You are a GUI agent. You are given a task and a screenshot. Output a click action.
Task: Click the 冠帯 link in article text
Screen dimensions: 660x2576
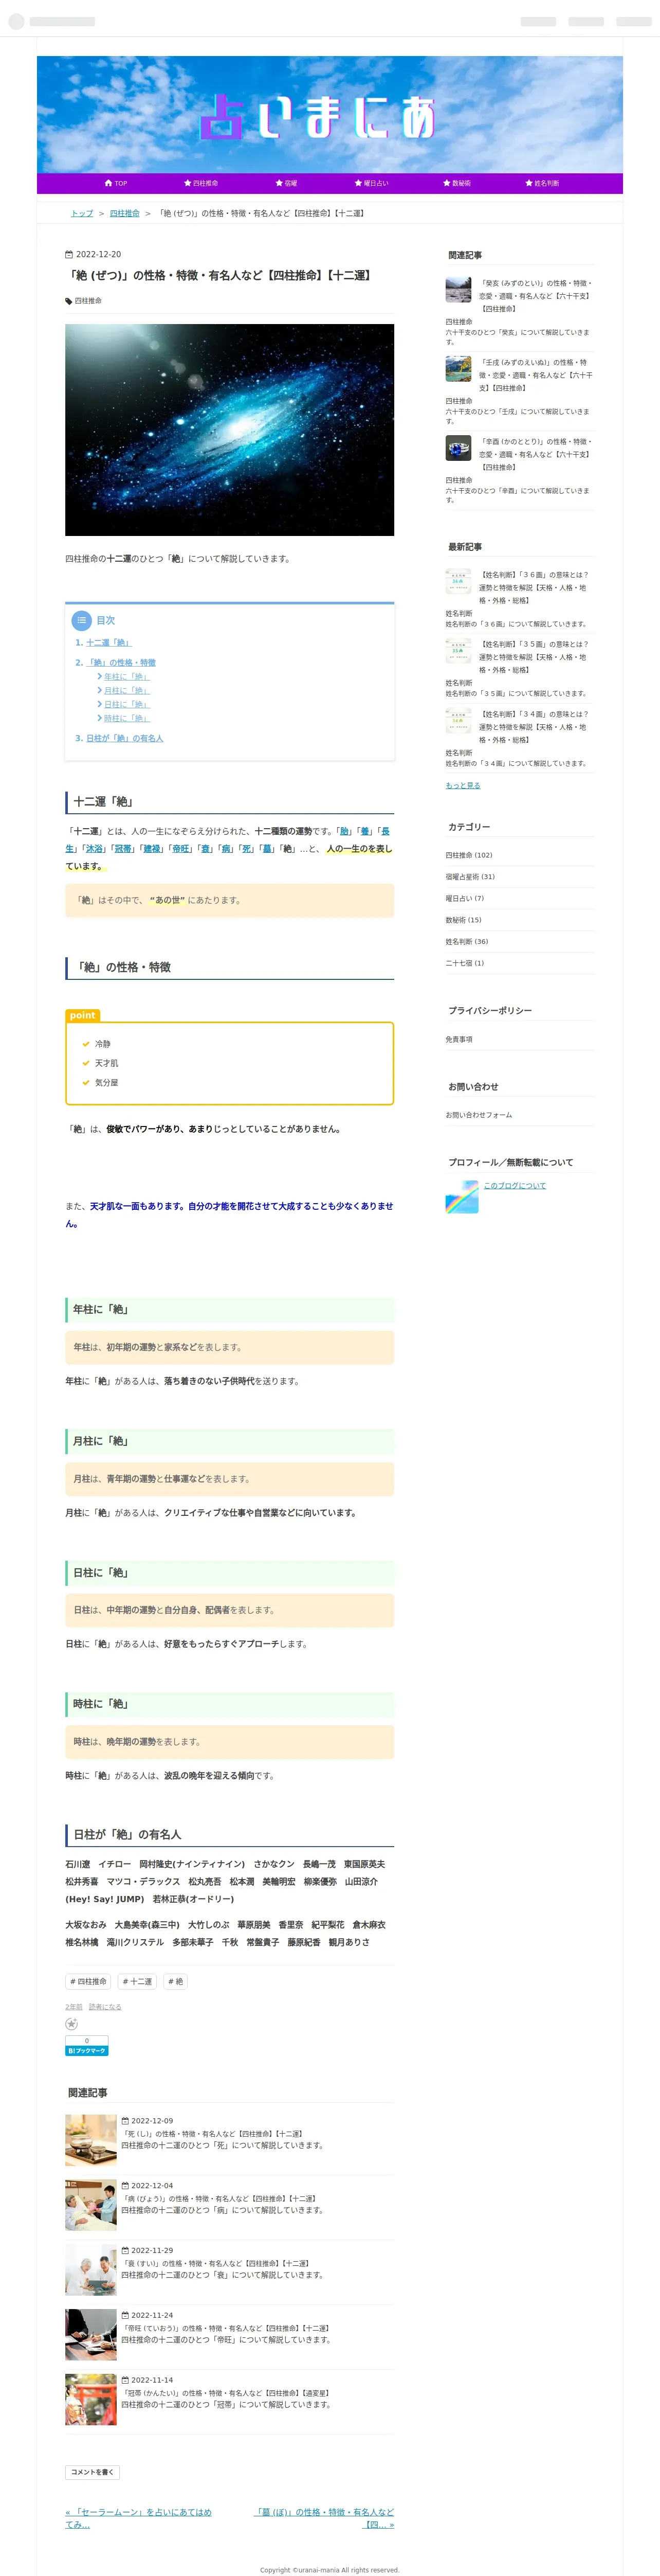pos(123,849)
